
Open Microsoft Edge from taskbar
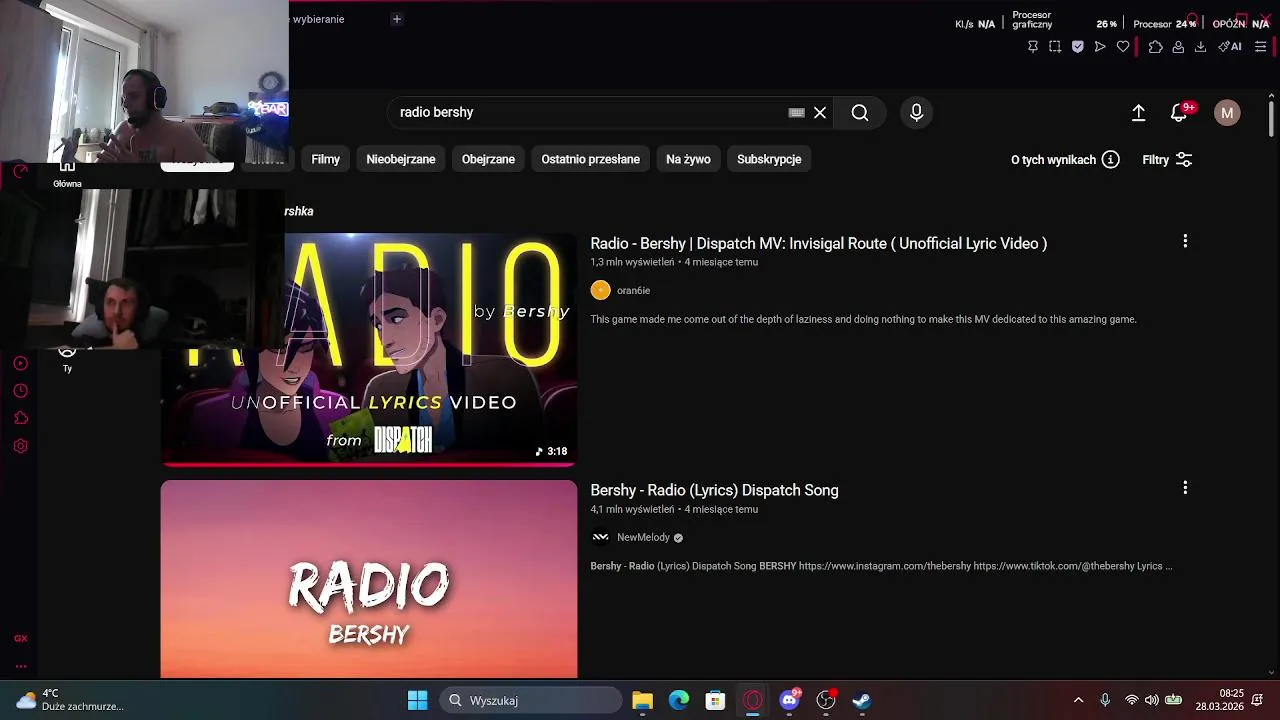[679, 701]
